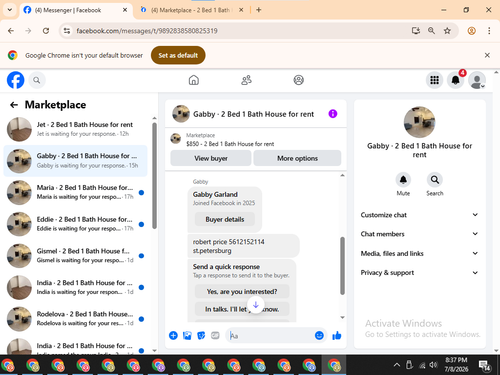Open a new browser tab
The image size is (500, 375).
(259, 10)
